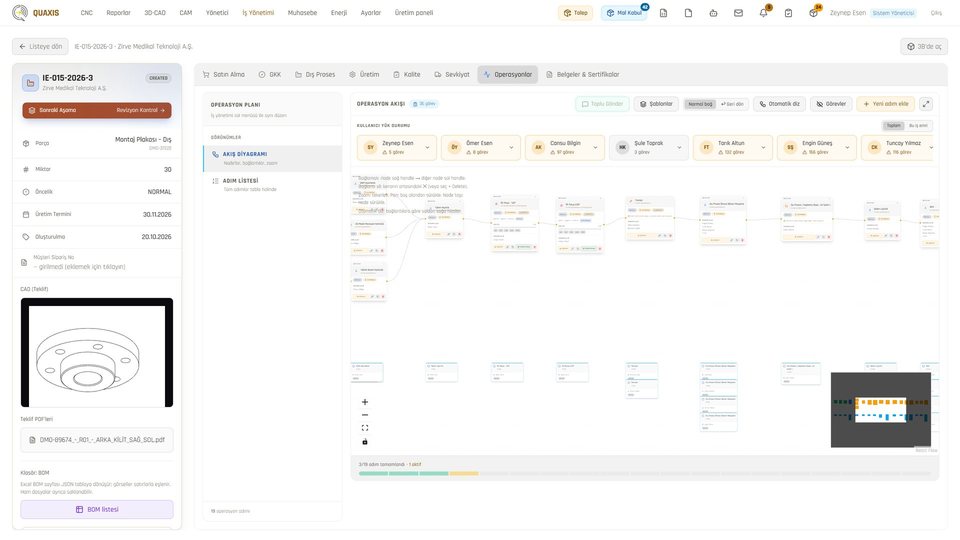
Task: Switch to Satın Alma tab
Action: click(x=223, y=75)
